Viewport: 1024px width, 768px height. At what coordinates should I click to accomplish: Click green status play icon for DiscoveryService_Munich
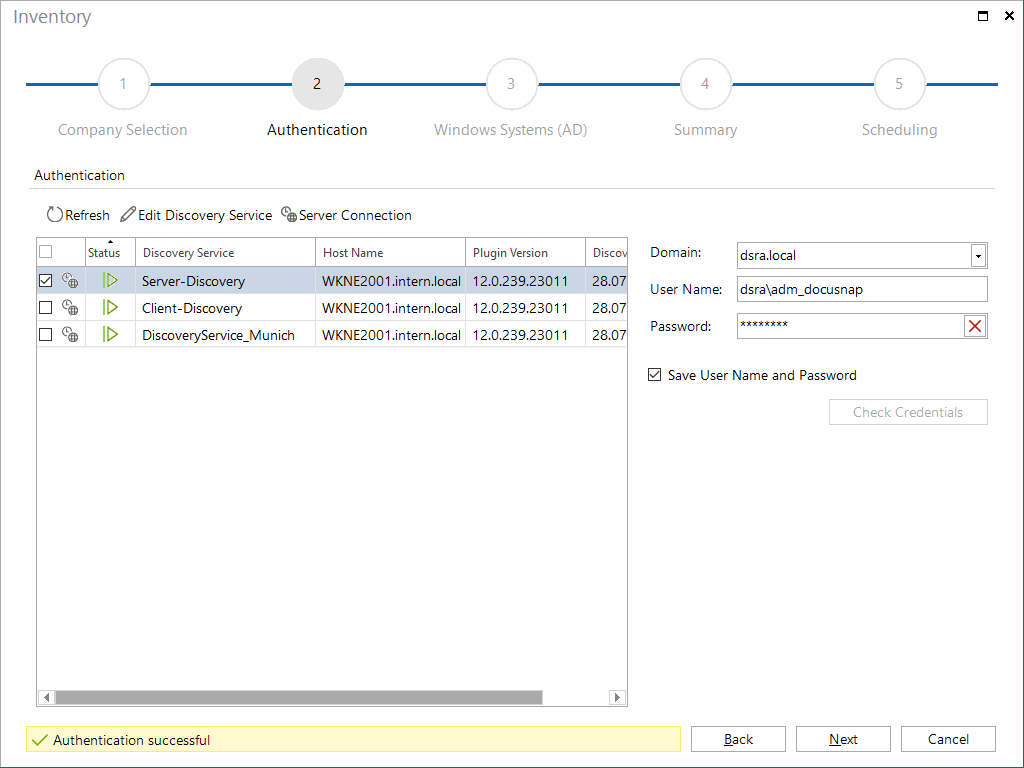tap(110, 334)
